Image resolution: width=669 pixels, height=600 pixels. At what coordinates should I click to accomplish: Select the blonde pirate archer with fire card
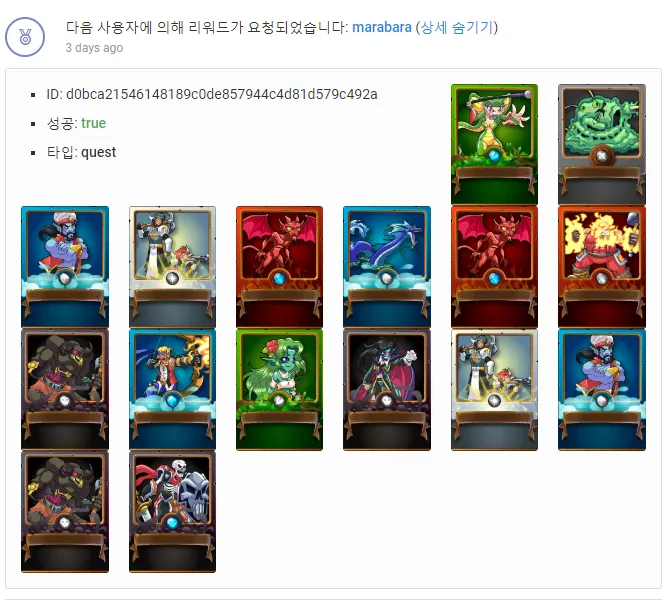[172, 389]
